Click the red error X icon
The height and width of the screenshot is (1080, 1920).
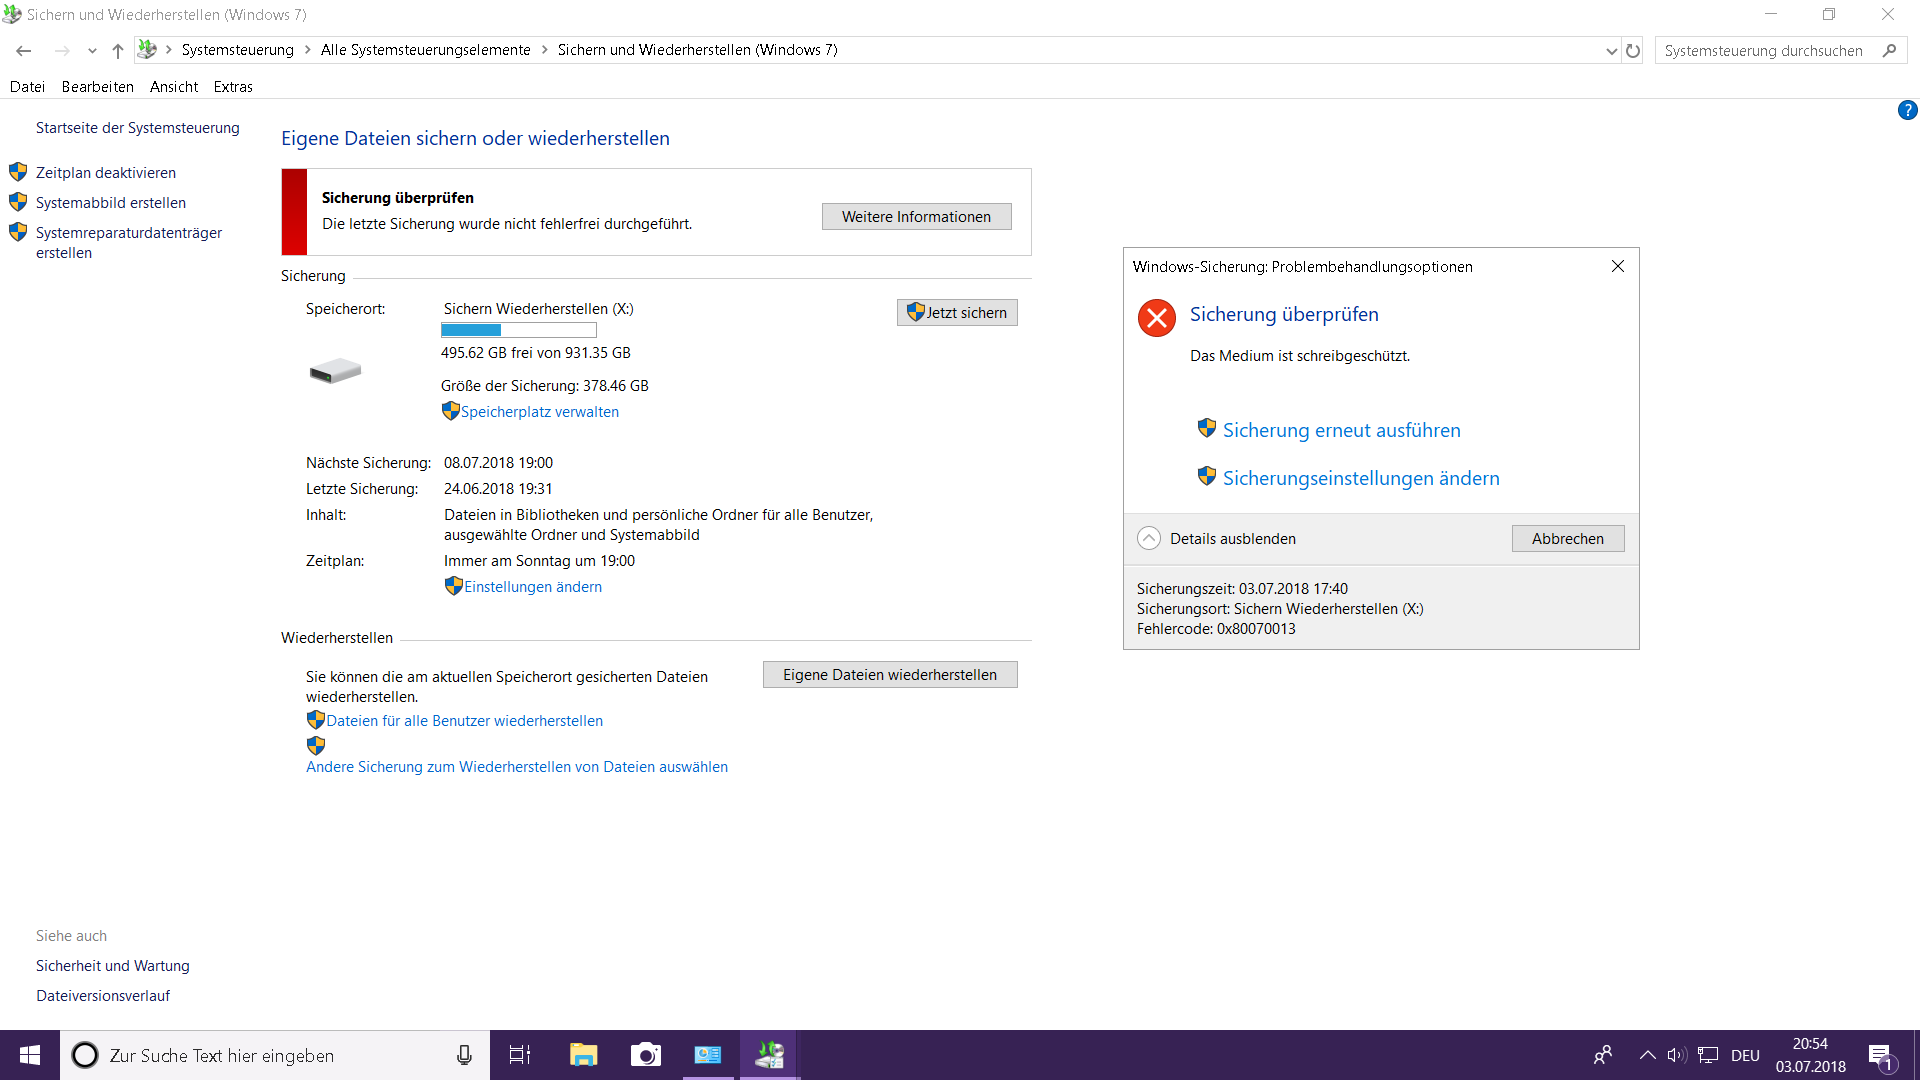click(x=1157, y=318)
